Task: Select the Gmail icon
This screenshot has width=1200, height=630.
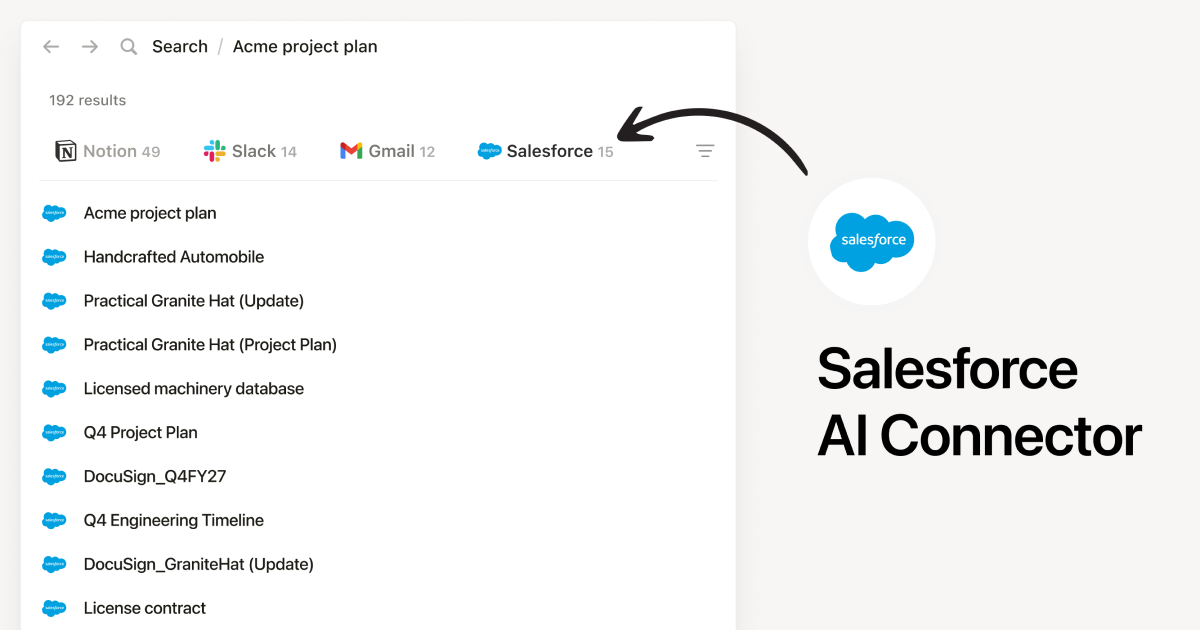Action: coord(350,150)
